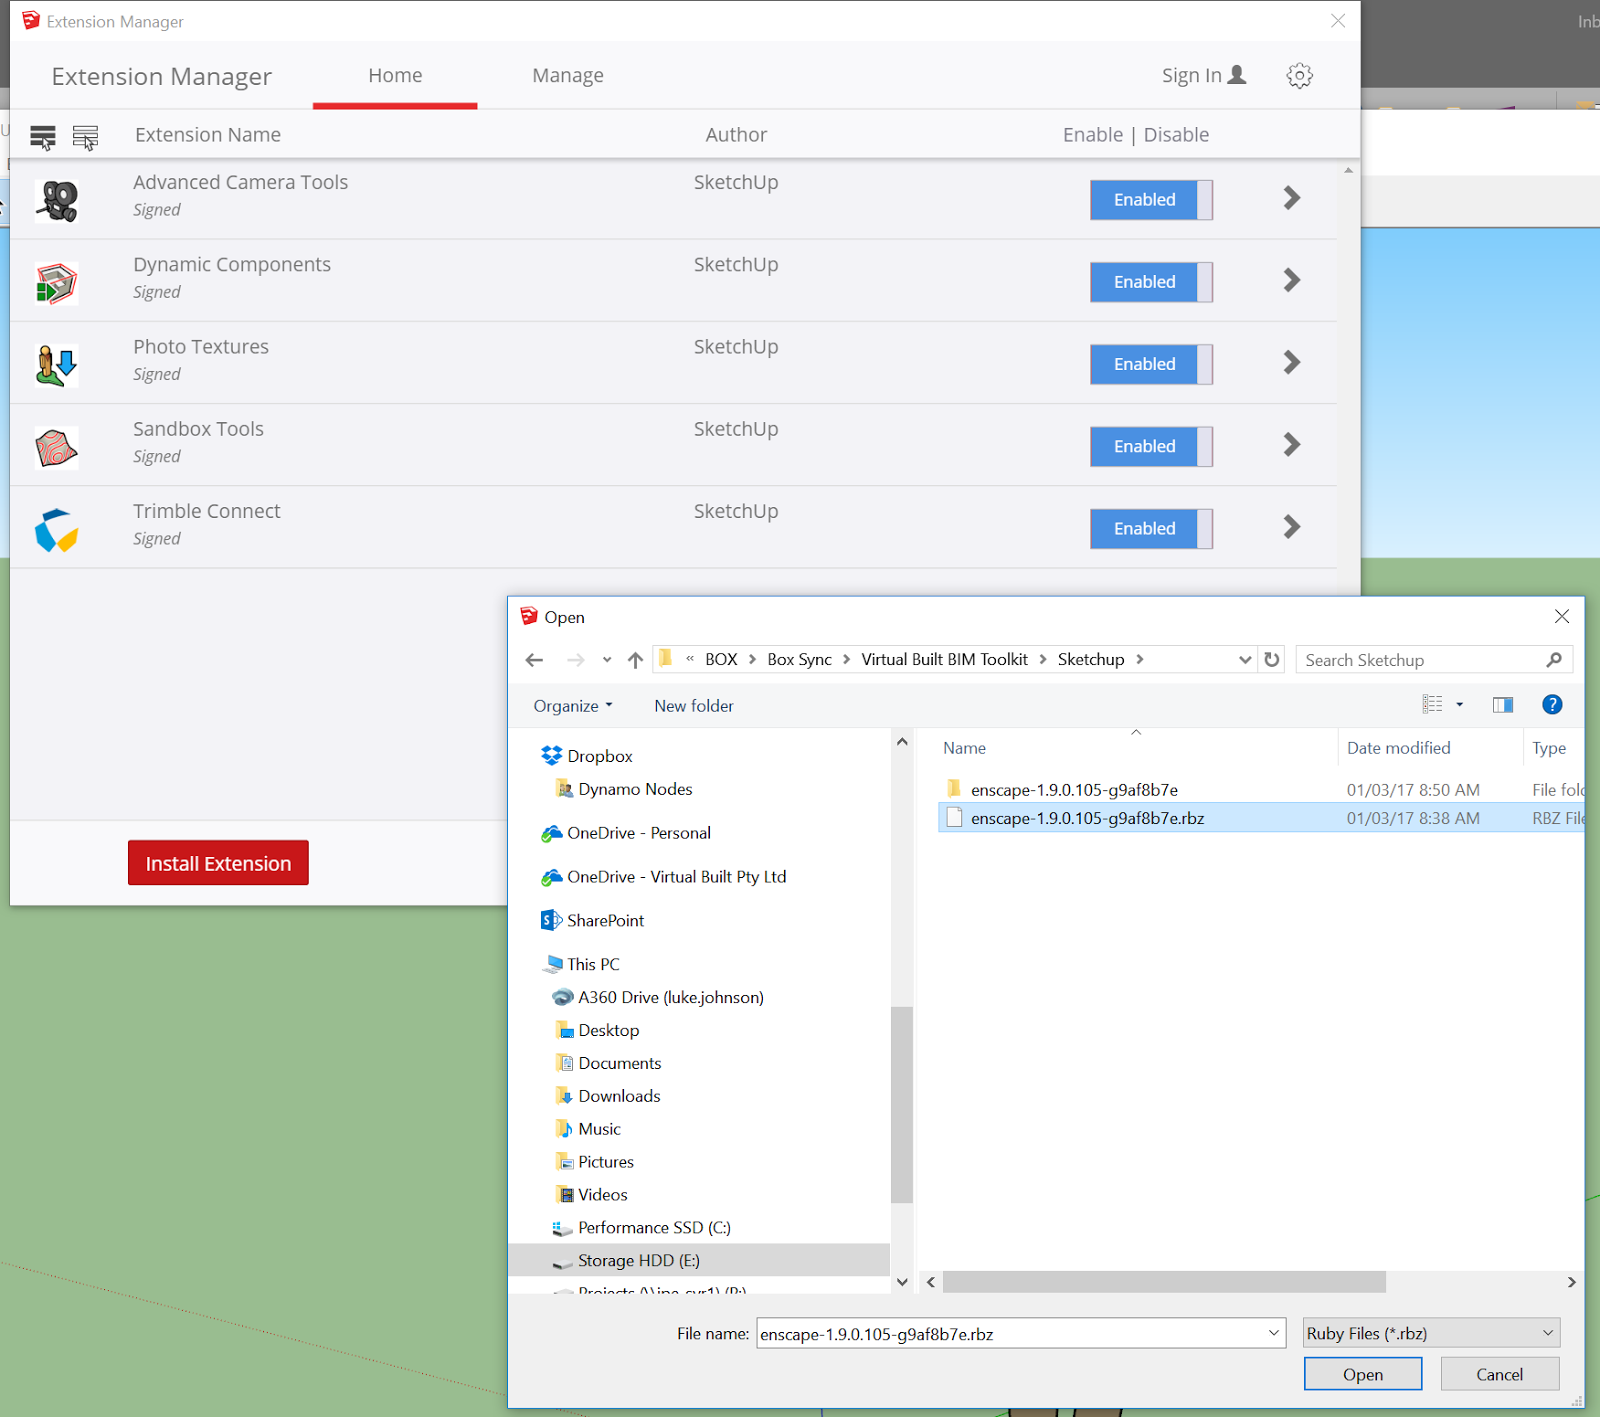Viewport: 1600px width, 1417px height.
Task: Select the Home tab
Action: pos(395,75)
